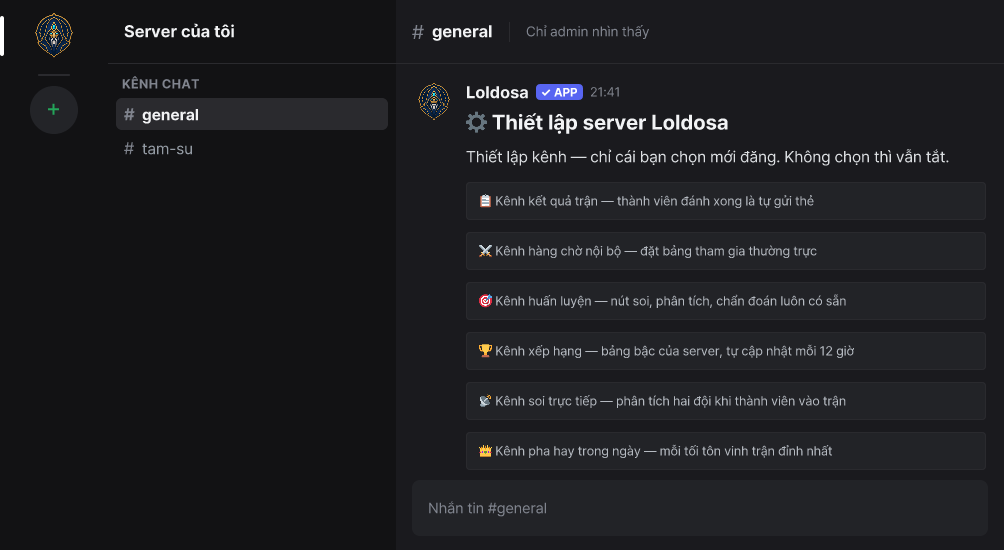Choose Kênh hàng chờ nội bộ option
Screen dimensions: 1004x550
tap(725, 251)
